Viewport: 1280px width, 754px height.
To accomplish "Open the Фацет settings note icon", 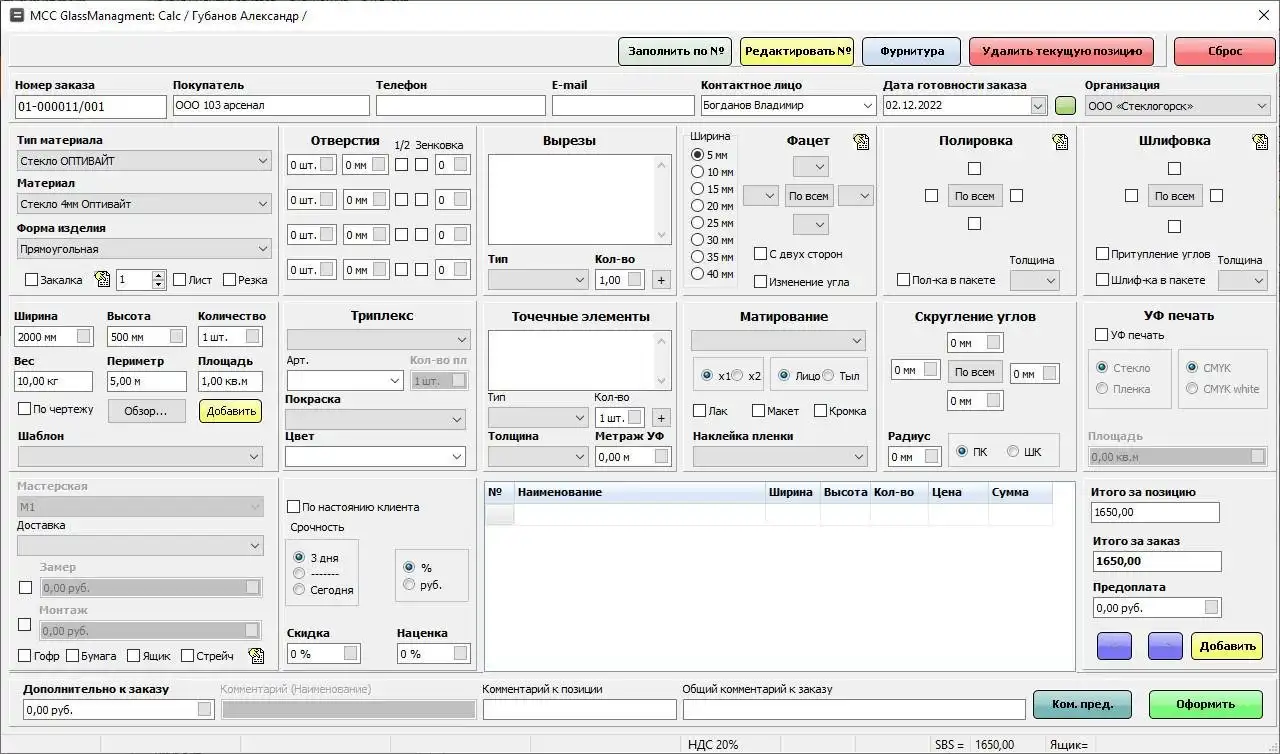I will click(861, 141).
